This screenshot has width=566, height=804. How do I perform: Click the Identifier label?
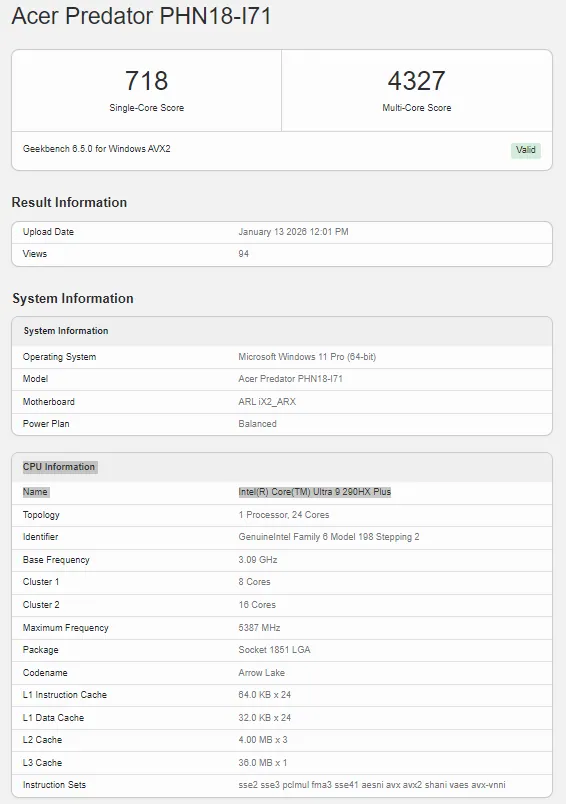click(40, 537)
